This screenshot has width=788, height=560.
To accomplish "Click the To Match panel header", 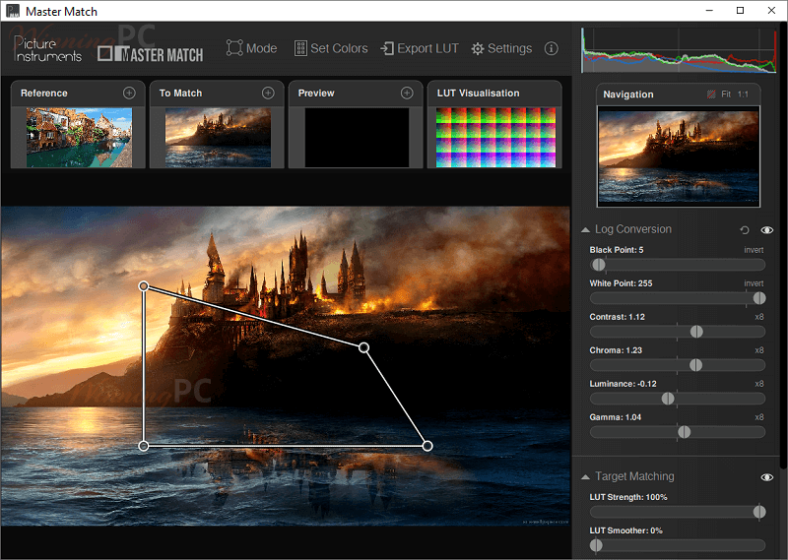I will click(217, 93).
